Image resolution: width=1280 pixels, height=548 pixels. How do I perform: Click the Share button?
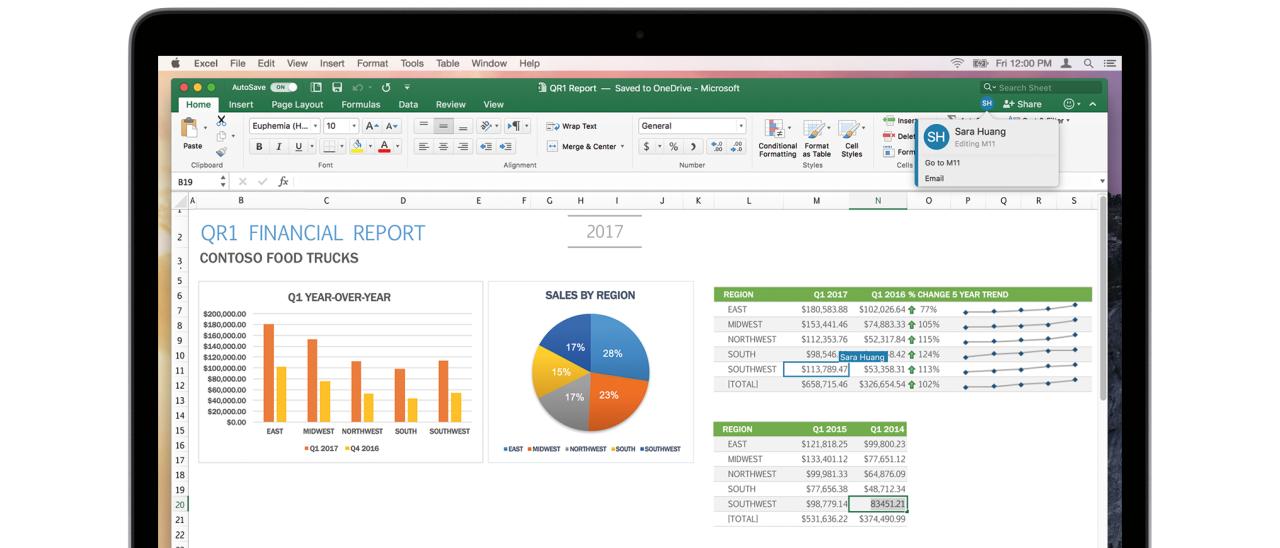(x=1023, y=104)
